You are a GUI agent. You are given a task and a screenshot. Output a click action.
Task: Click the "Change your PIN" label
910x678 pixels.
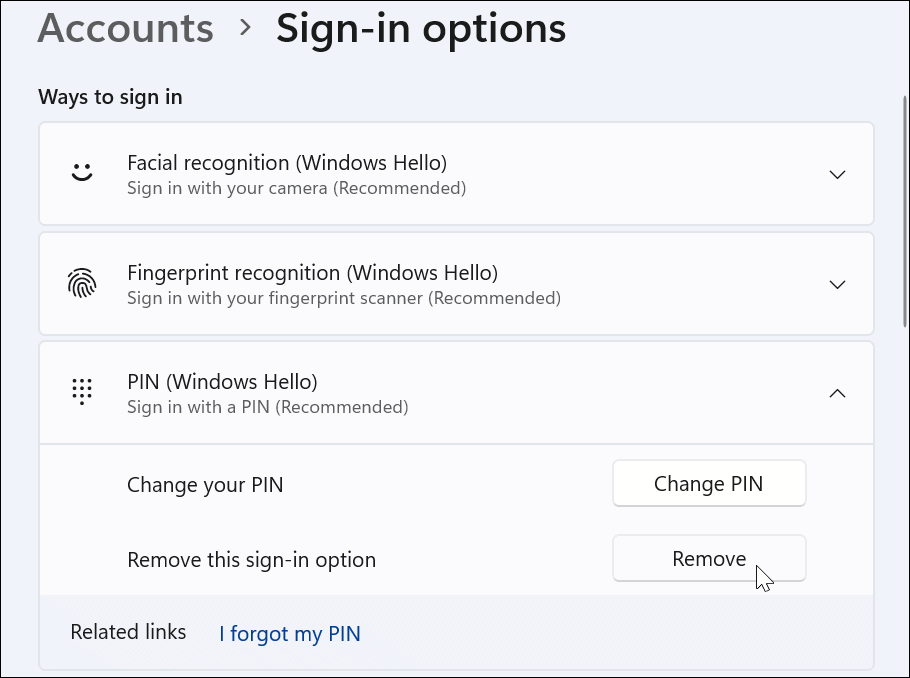tap(204, 484)
